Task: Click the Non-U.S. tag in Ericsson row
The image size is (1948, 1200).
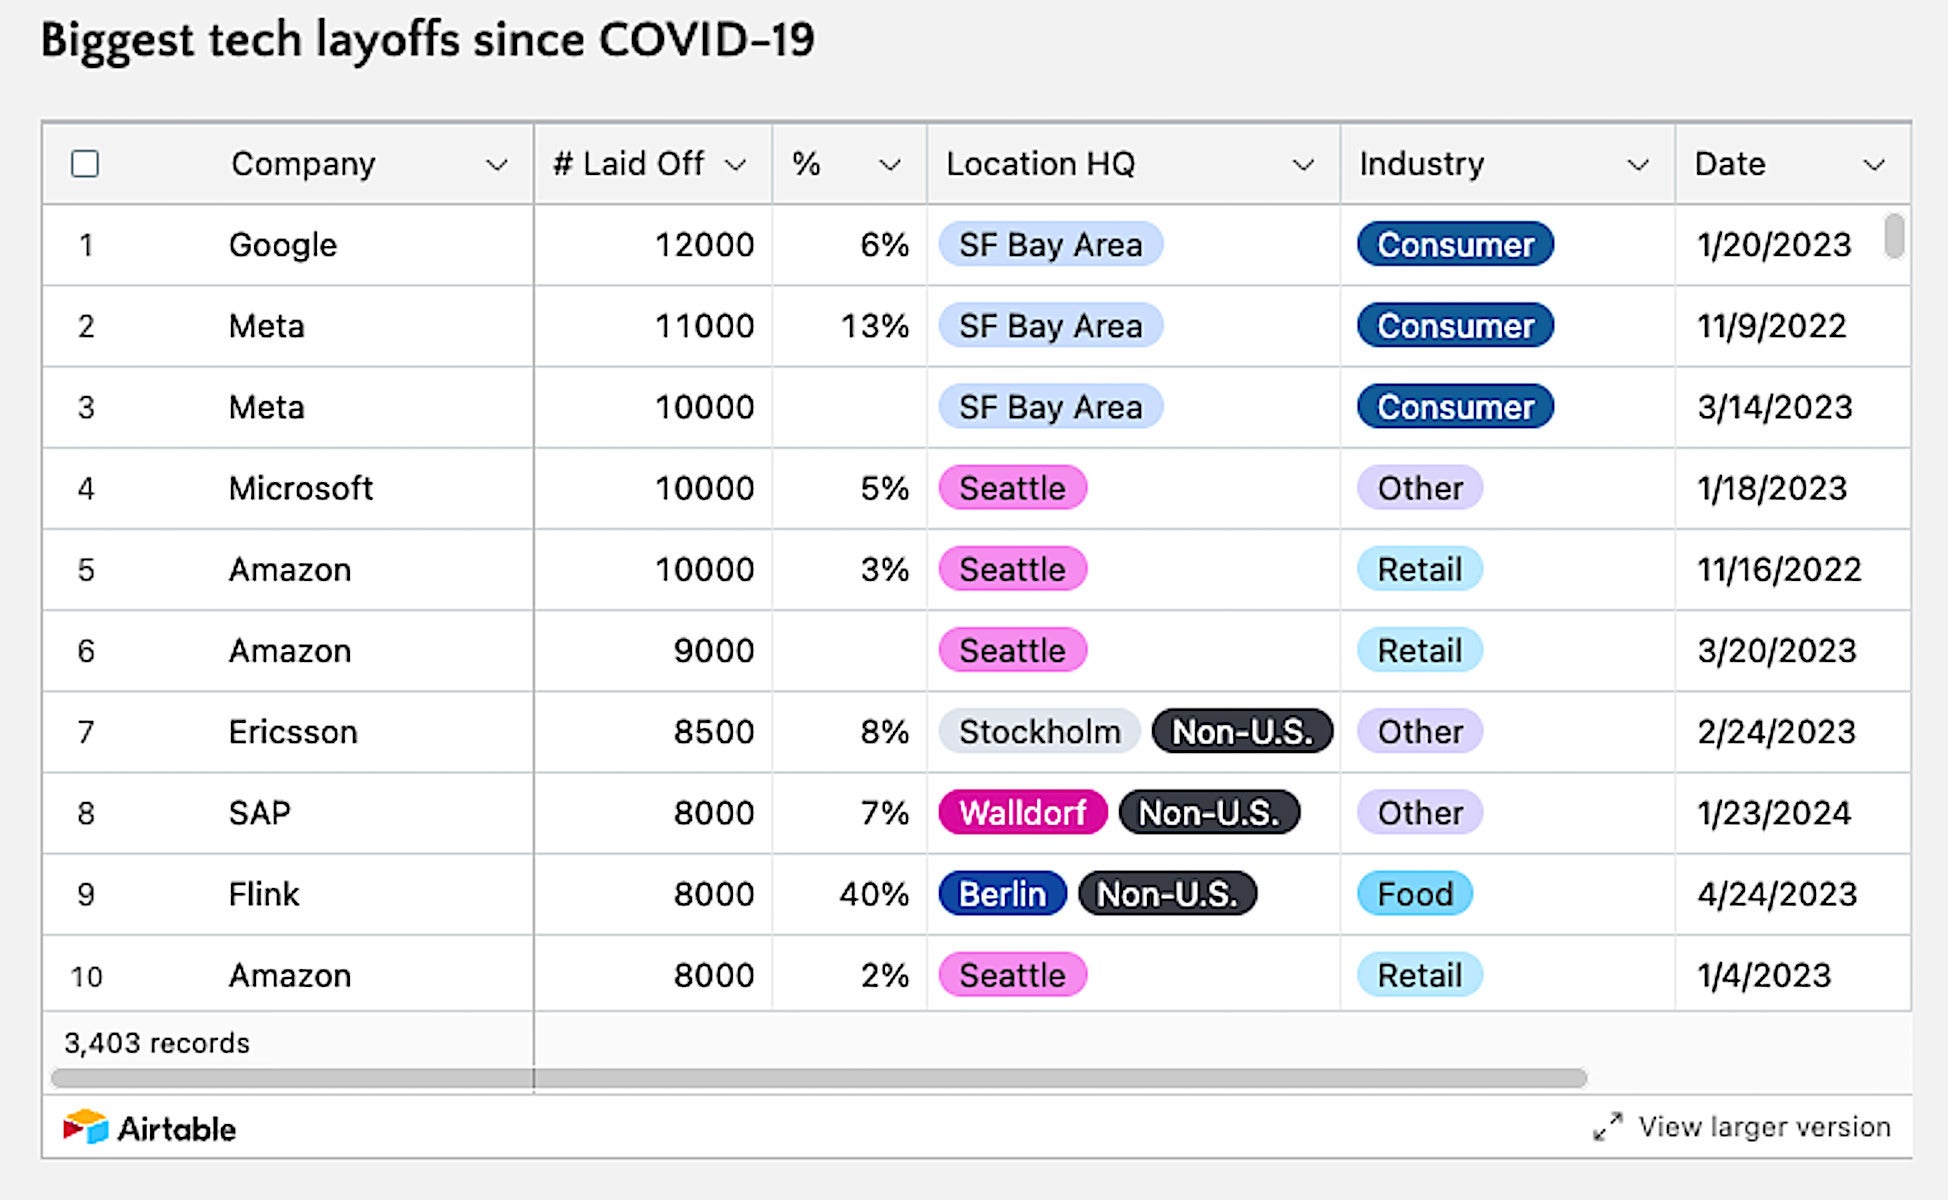Action: point(1242,732)
